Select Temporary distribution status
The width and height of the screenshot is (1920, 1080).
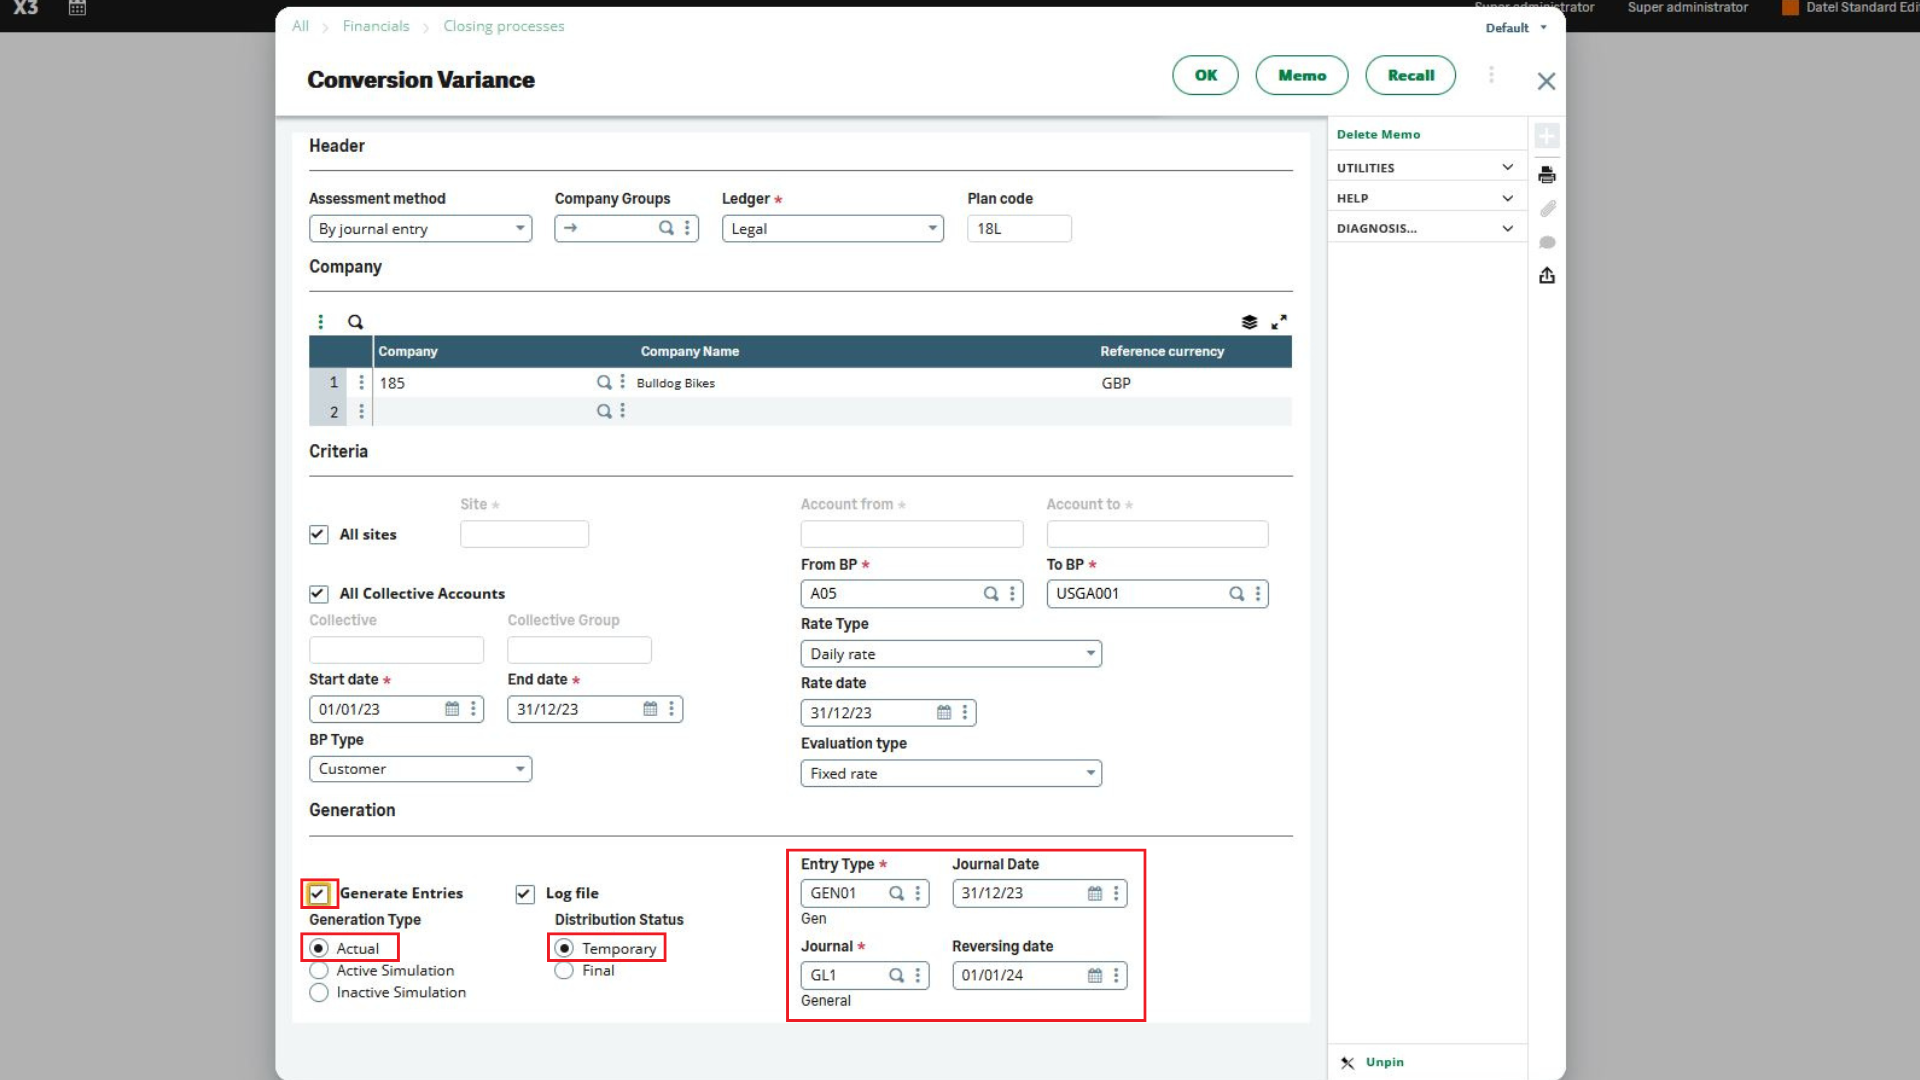(564, 948)
